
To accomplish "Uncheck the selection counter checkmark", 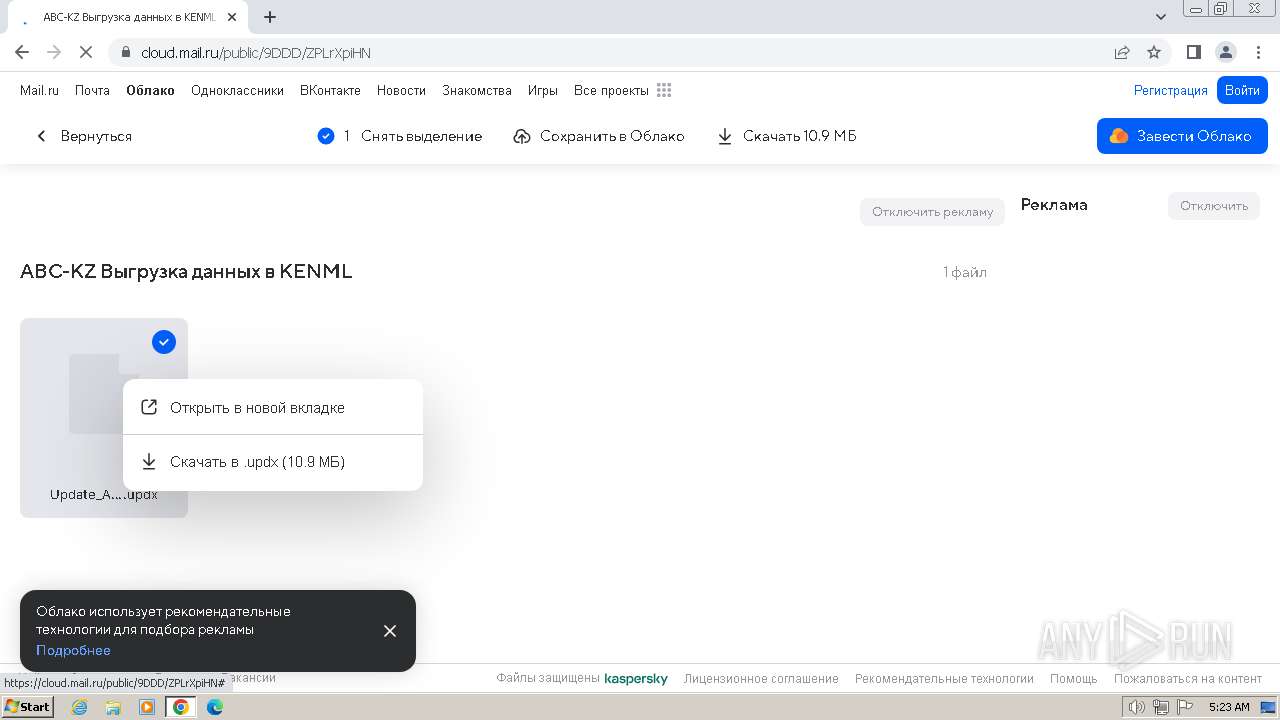I will [x=325, y=136].
